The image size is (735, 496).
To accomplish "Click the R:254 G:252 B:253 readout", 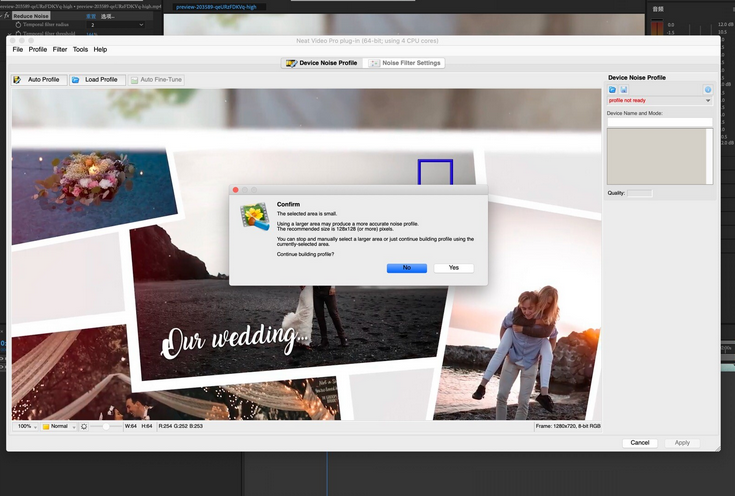I will click(x=180, y=427).
